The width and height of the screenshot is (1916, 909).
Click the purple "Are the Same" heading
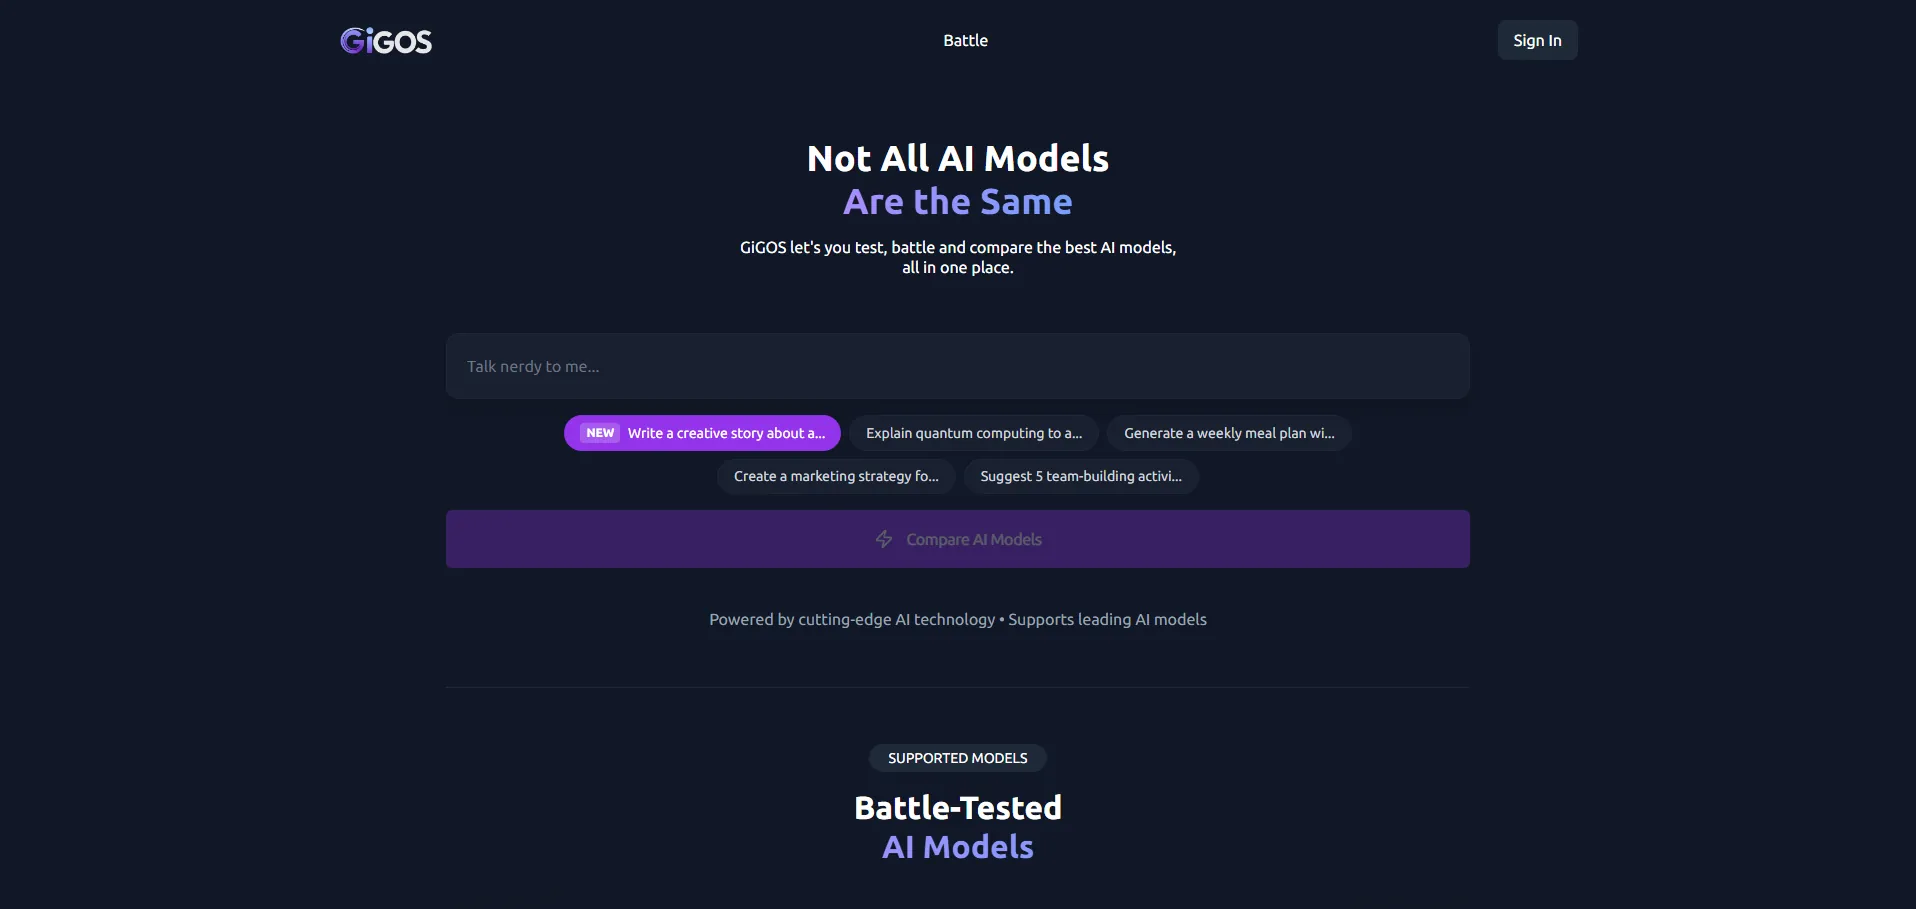coord(957,202)
